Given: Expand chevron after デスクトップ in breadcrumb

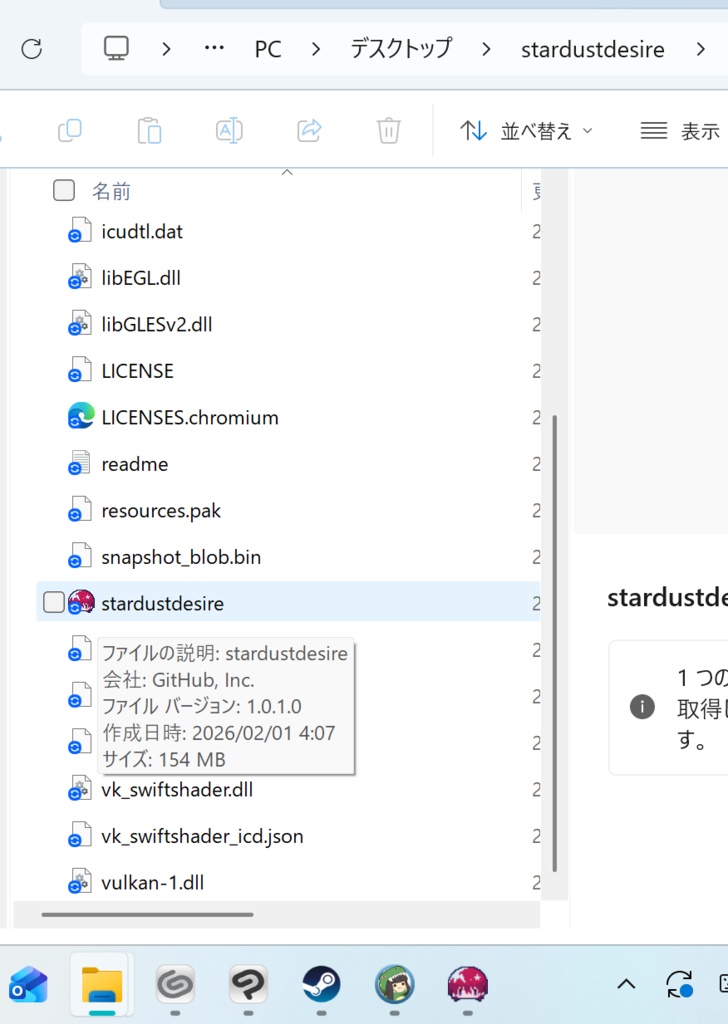Looking at the screenshot, I should (x=486, y=49).
